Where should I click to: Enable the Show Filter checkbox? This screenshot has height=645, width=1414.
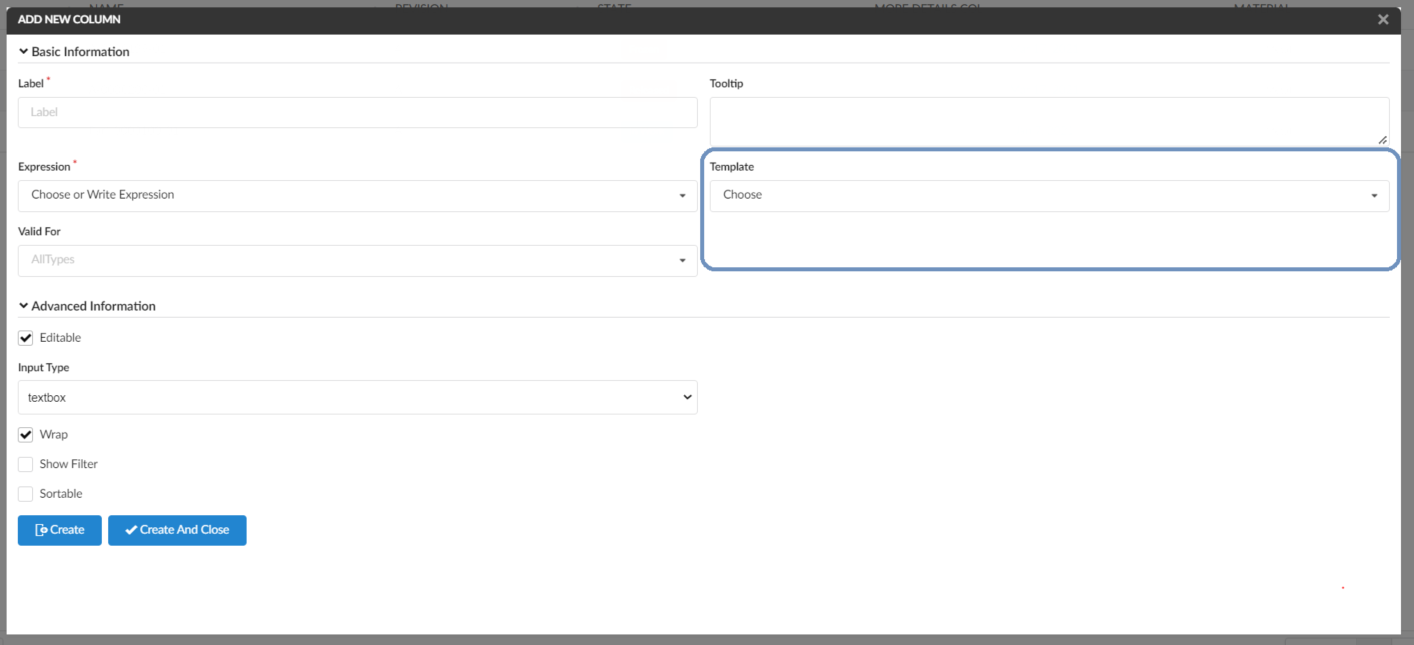26,464
